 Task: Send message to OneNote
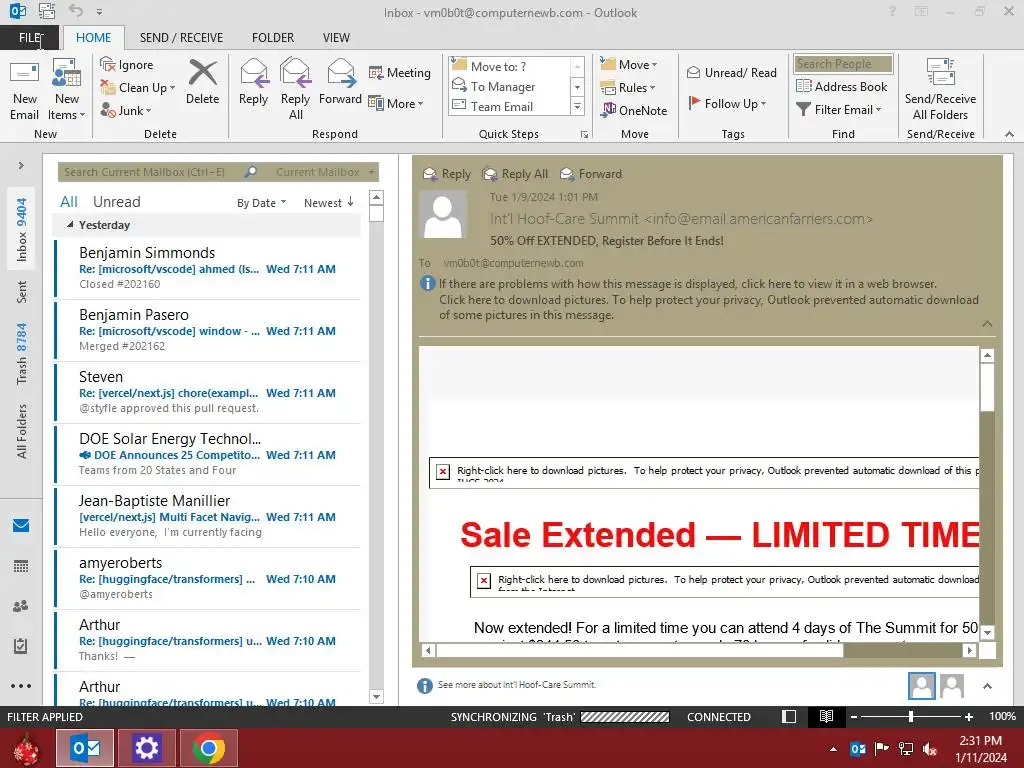[x=634, y=110]
